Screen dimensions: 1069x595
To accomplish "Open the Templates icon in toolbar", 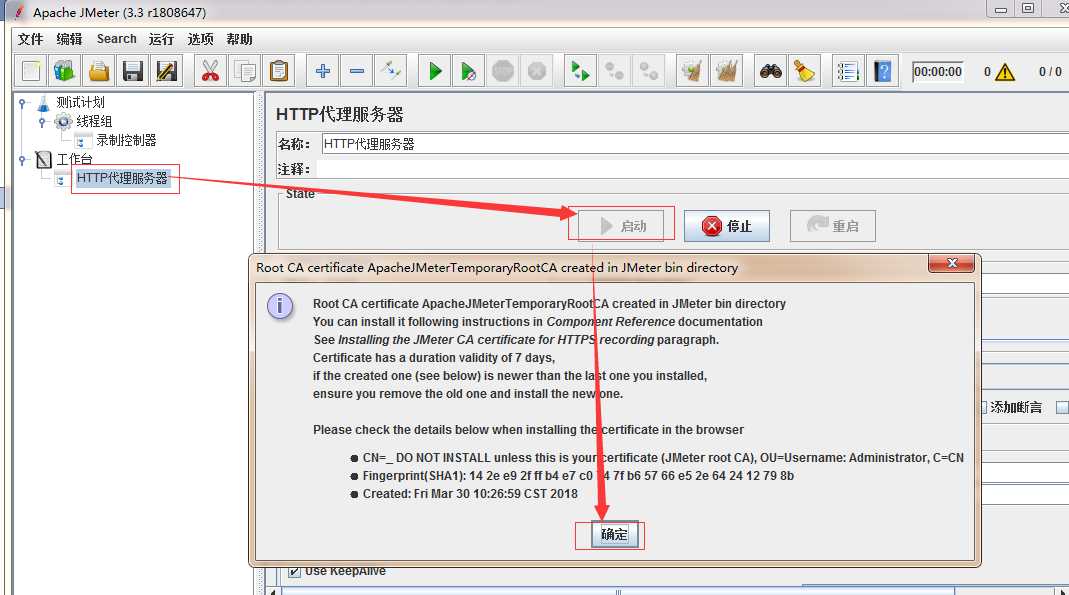I will [64, 71].
